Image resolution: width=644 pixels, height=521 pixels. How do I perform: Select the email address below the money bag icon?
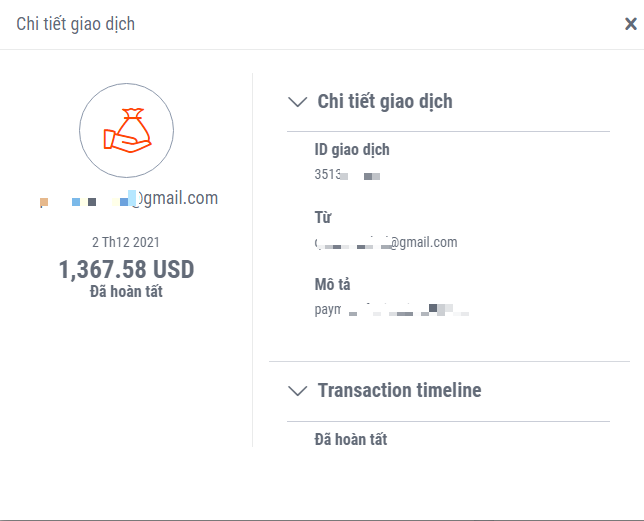(128, 199)
